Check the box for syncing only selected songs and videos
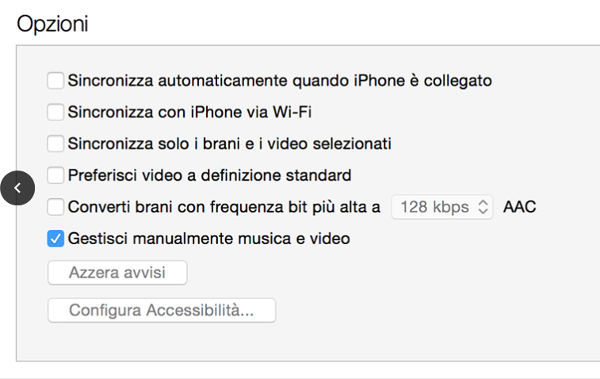This screenshot has width=600, height=379. (55, 144)
